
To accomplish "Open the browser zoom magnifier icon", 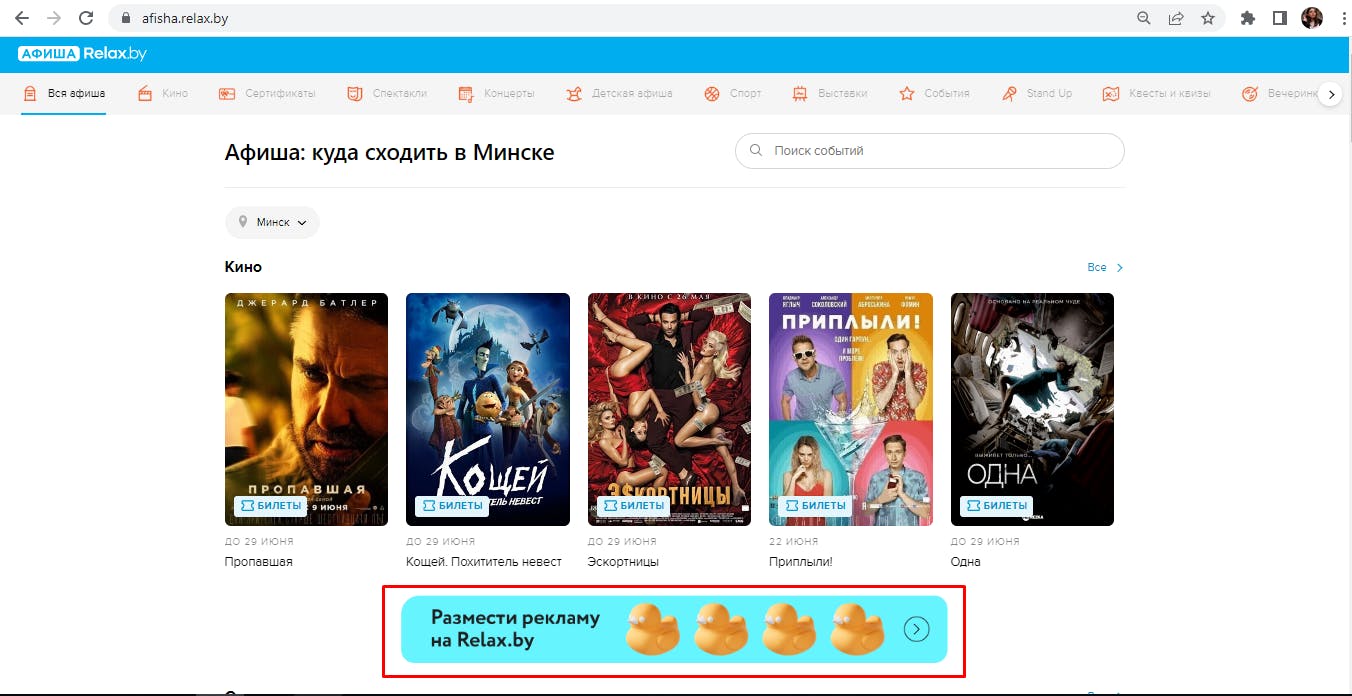I will [x=1144, y=18].
